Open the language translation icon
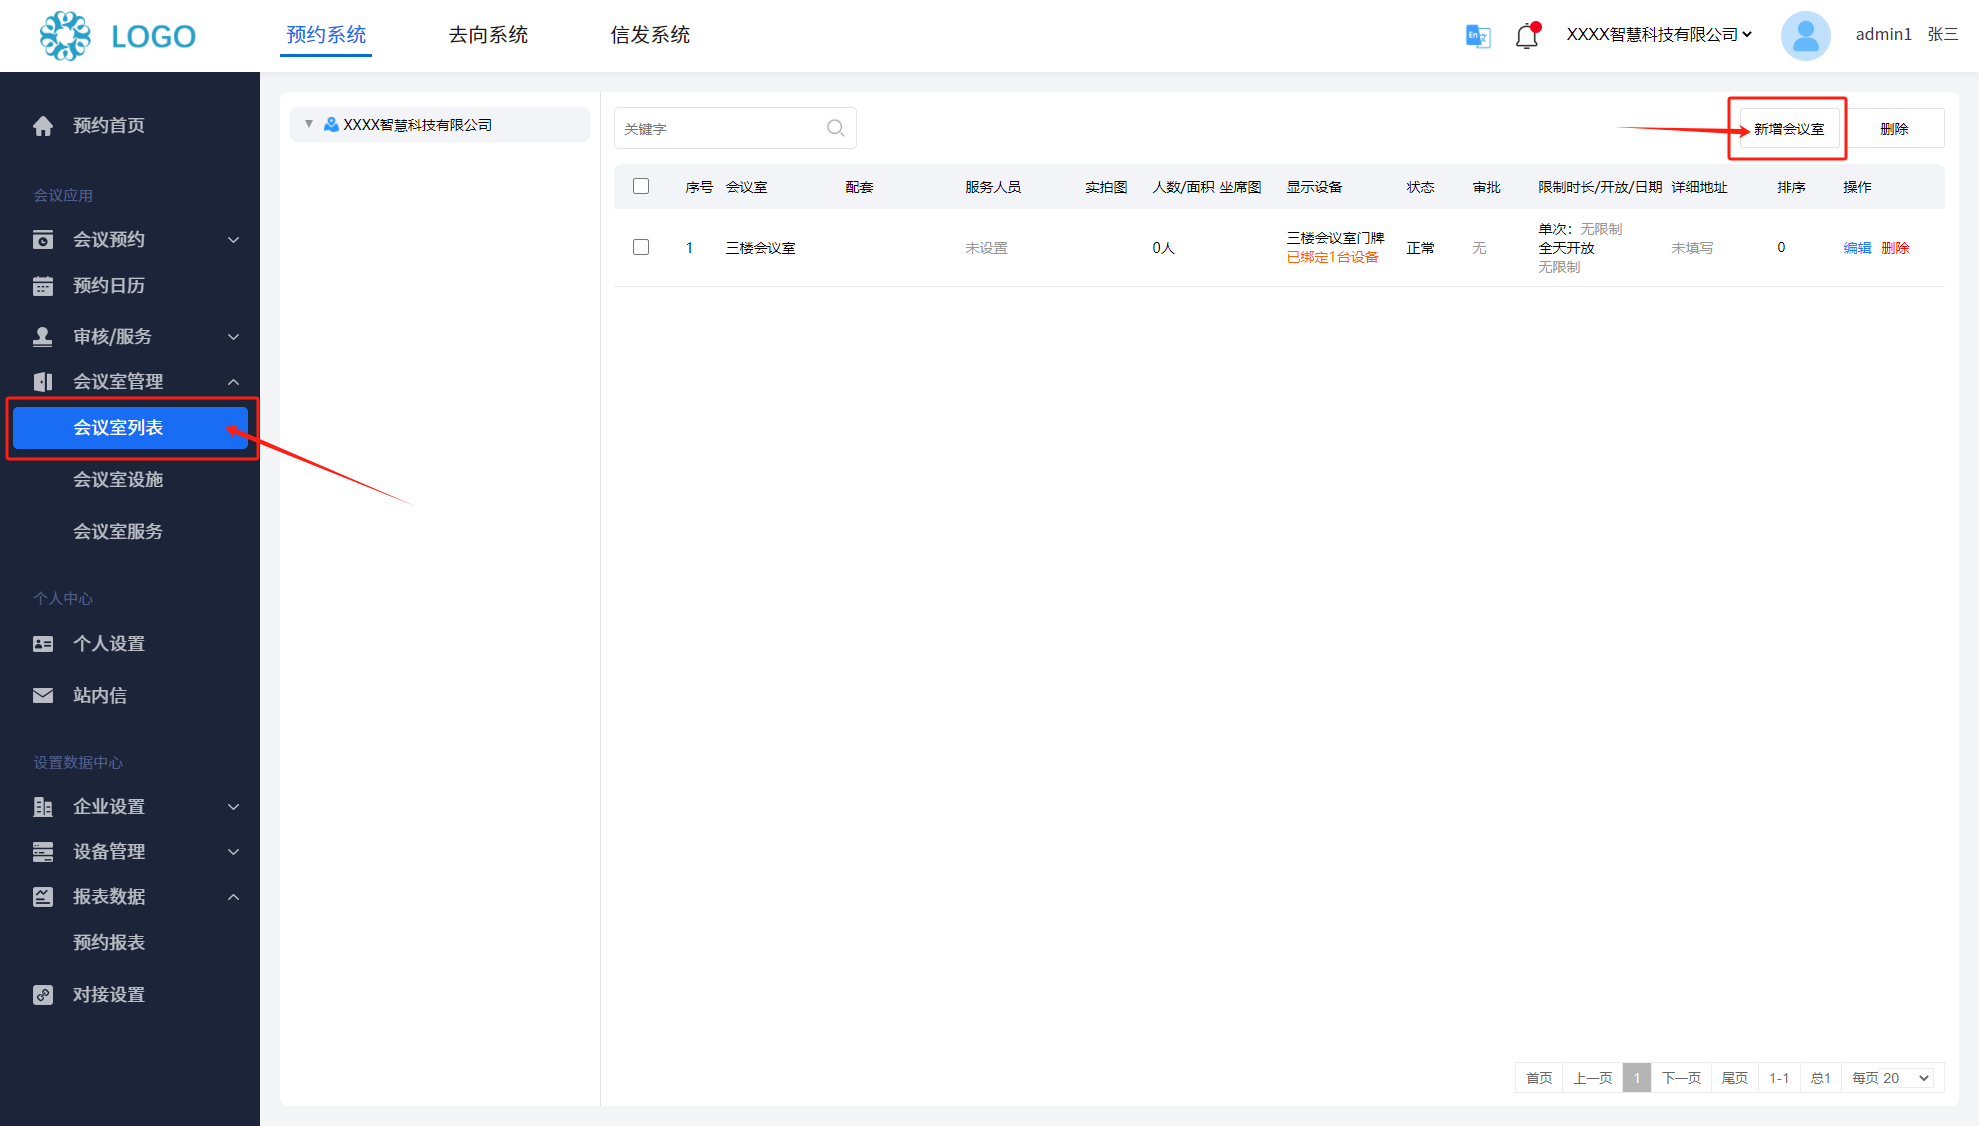 tap(1478, 36)
